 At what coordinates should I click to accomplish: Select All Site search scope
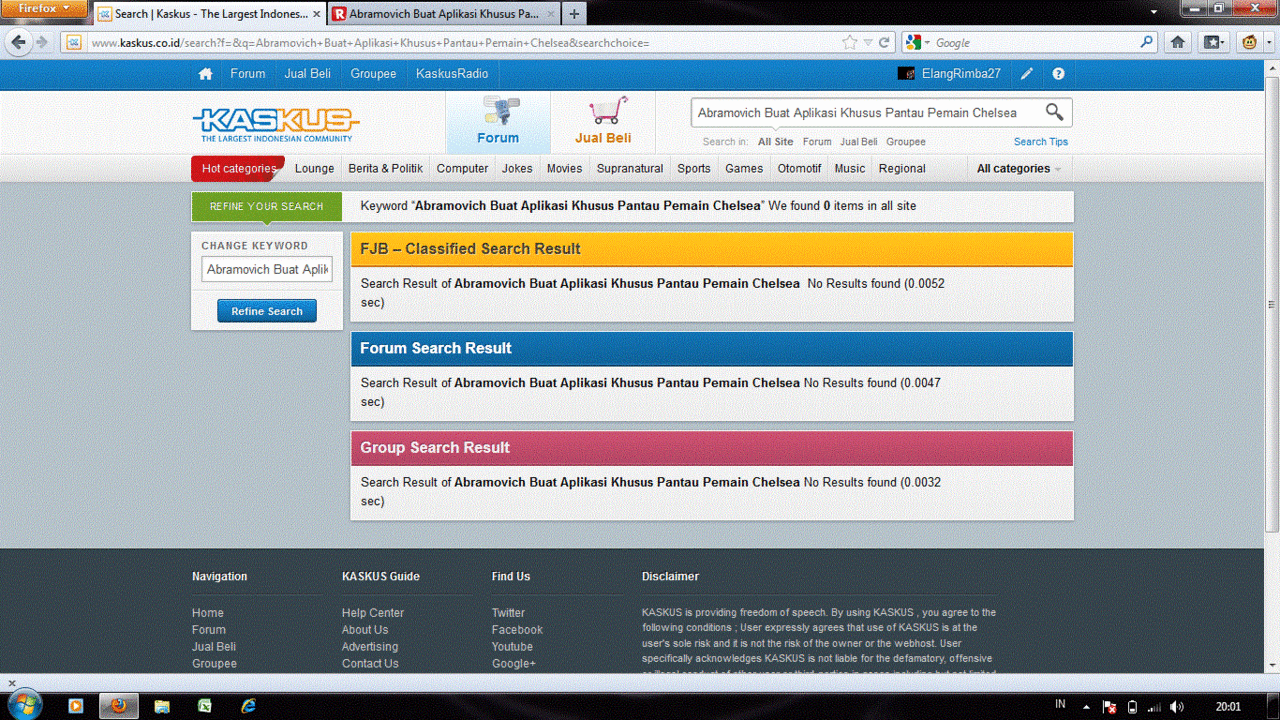tap(775, 142)
